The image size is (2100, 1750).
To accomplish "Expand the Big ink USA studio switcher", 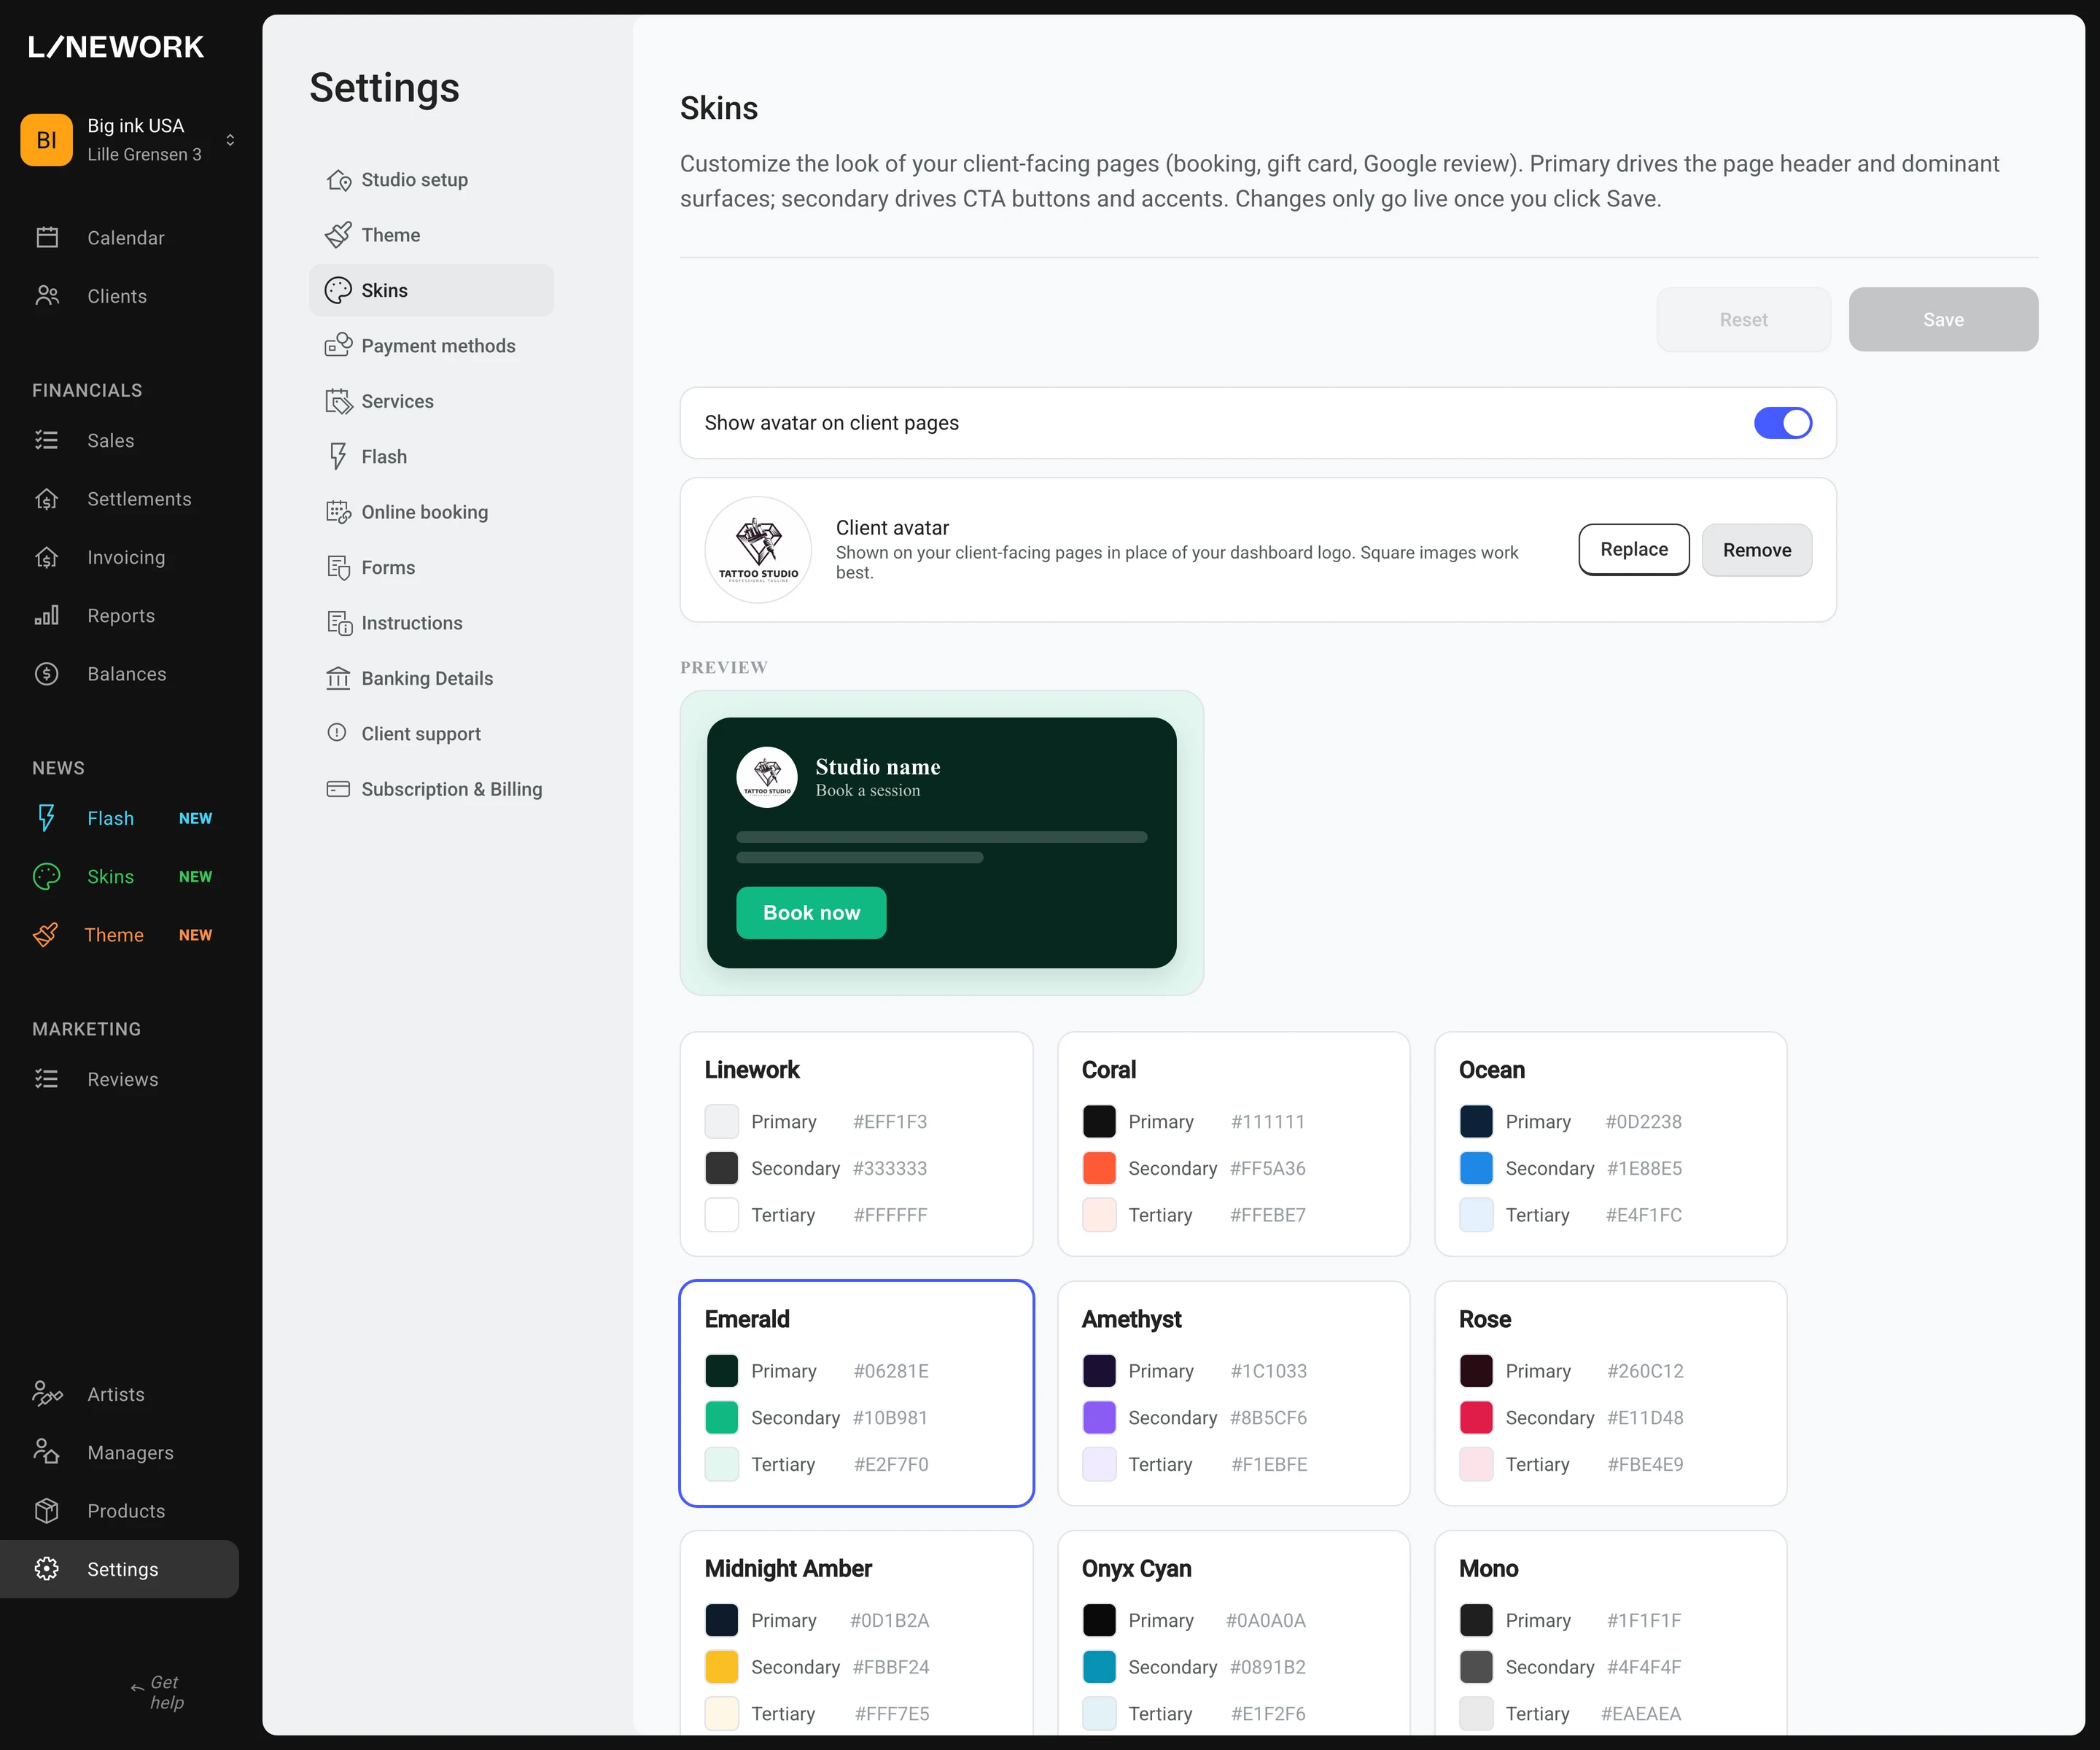I will [230, 140].
